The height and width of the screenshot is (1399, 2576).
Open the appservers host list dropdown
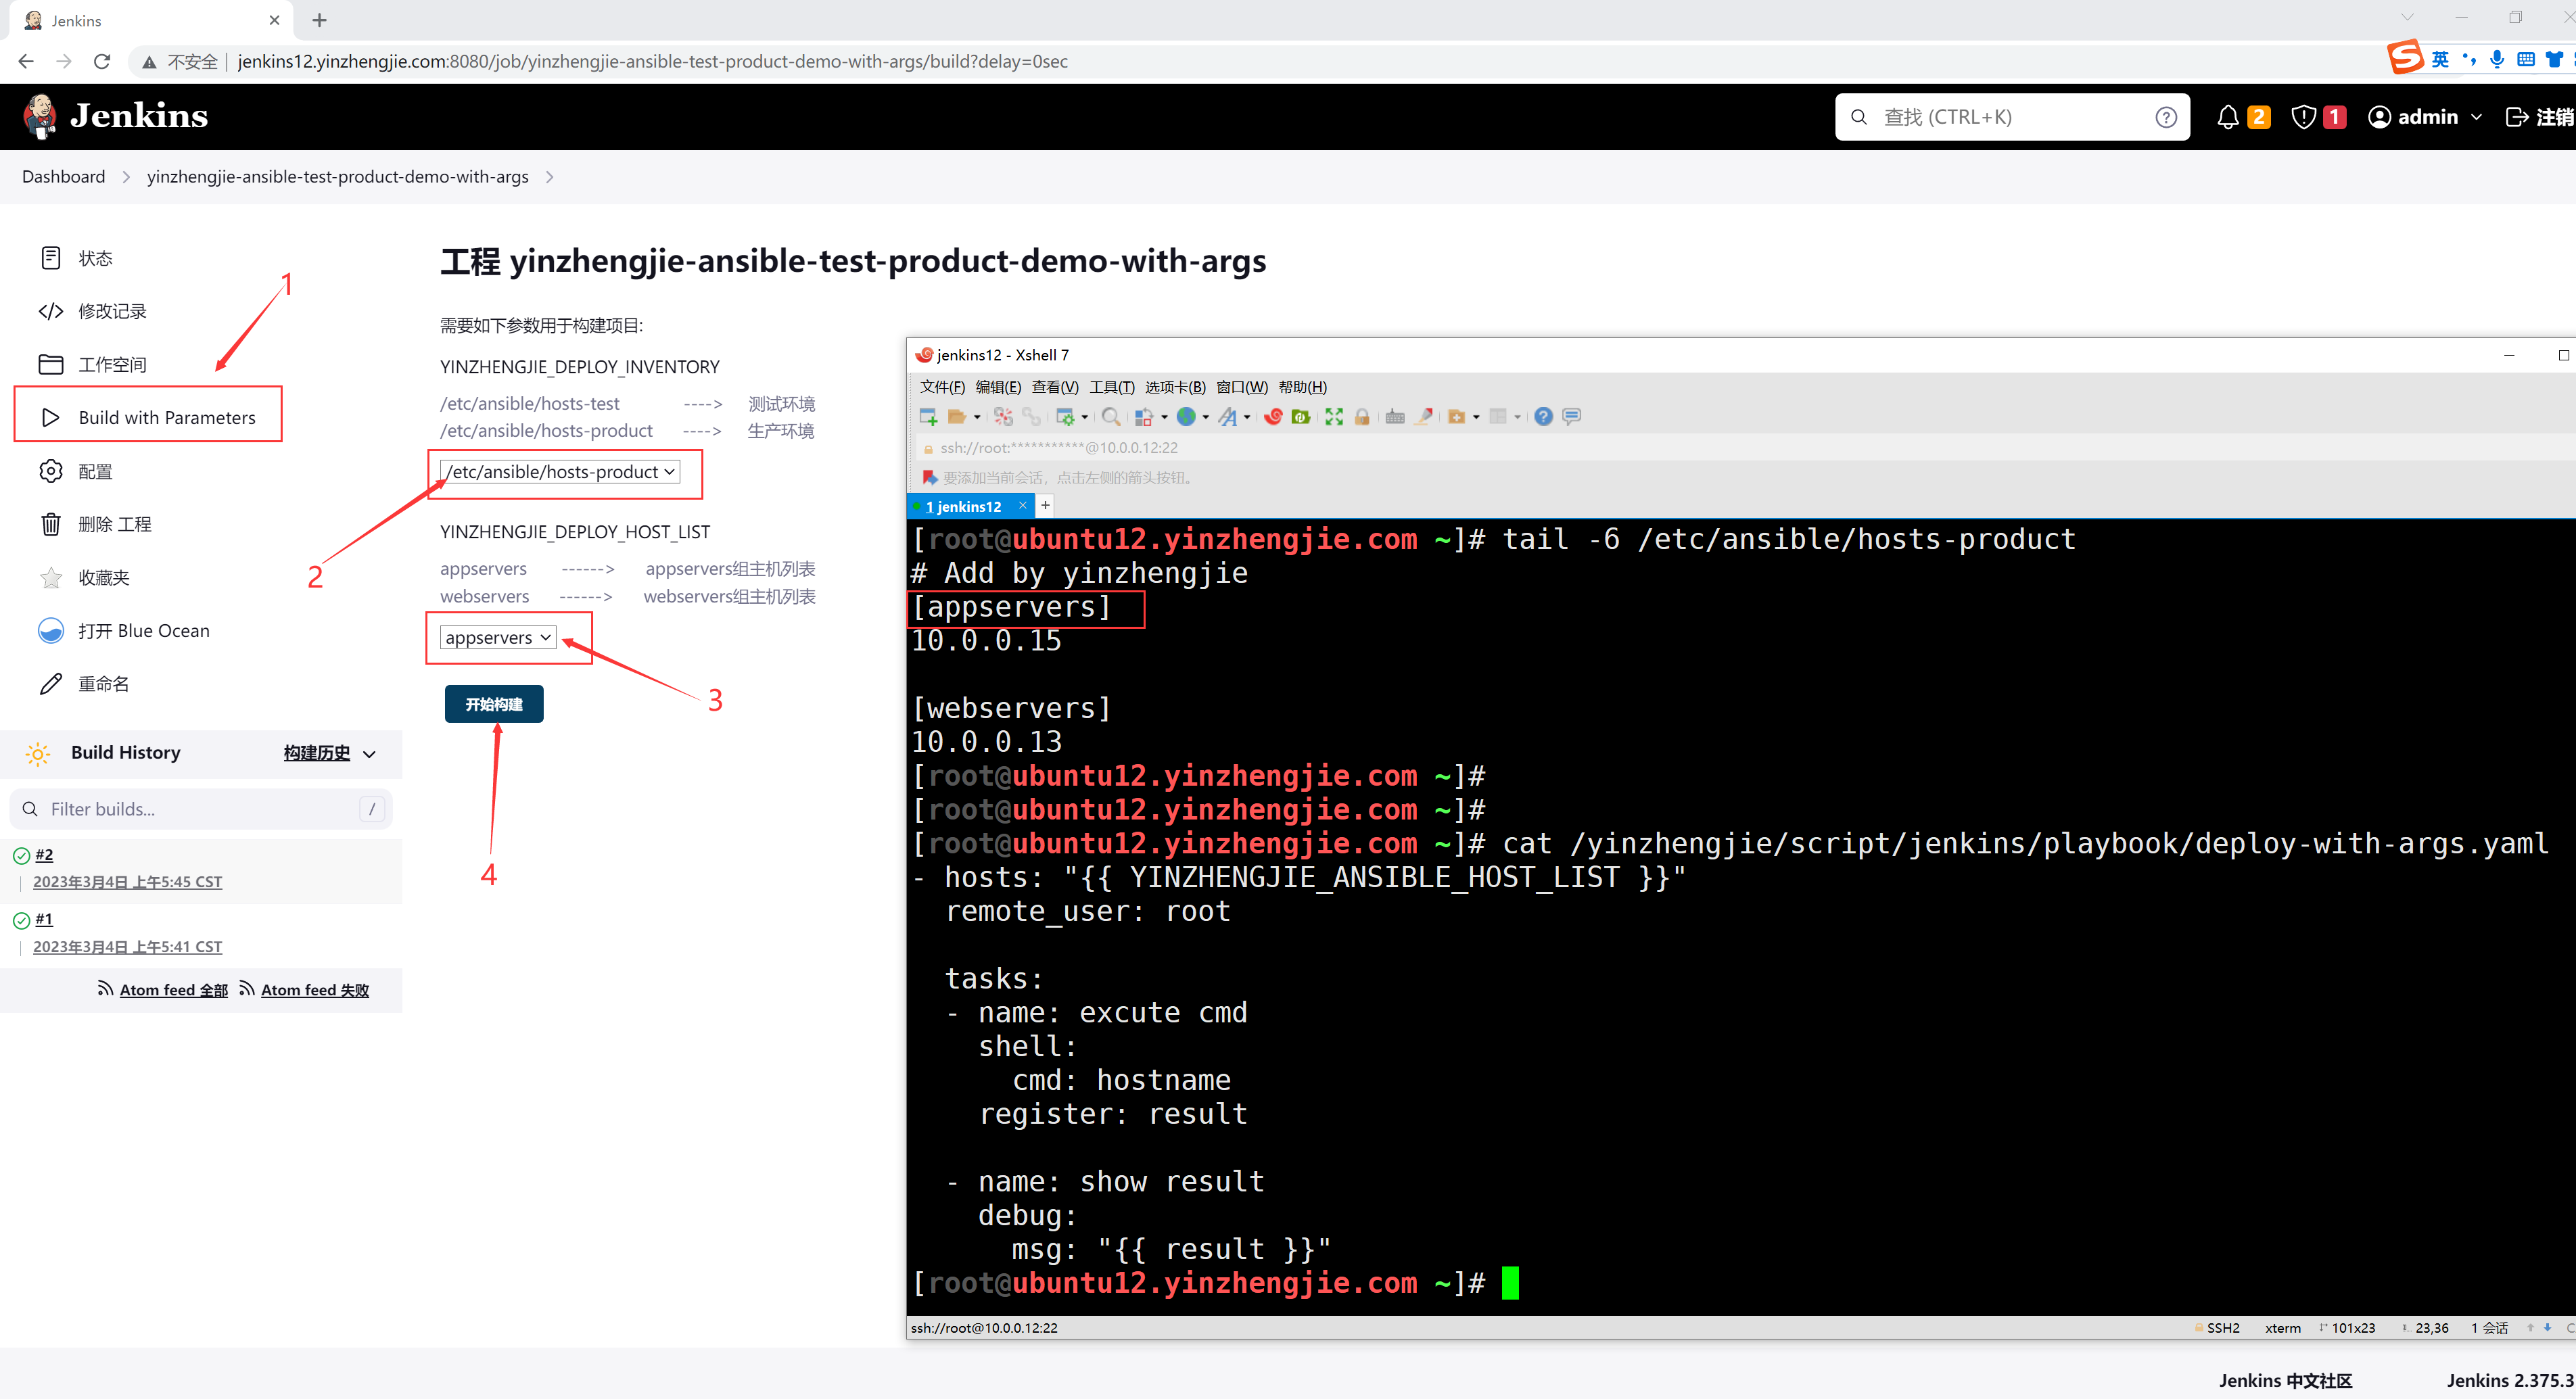point(498,638)
